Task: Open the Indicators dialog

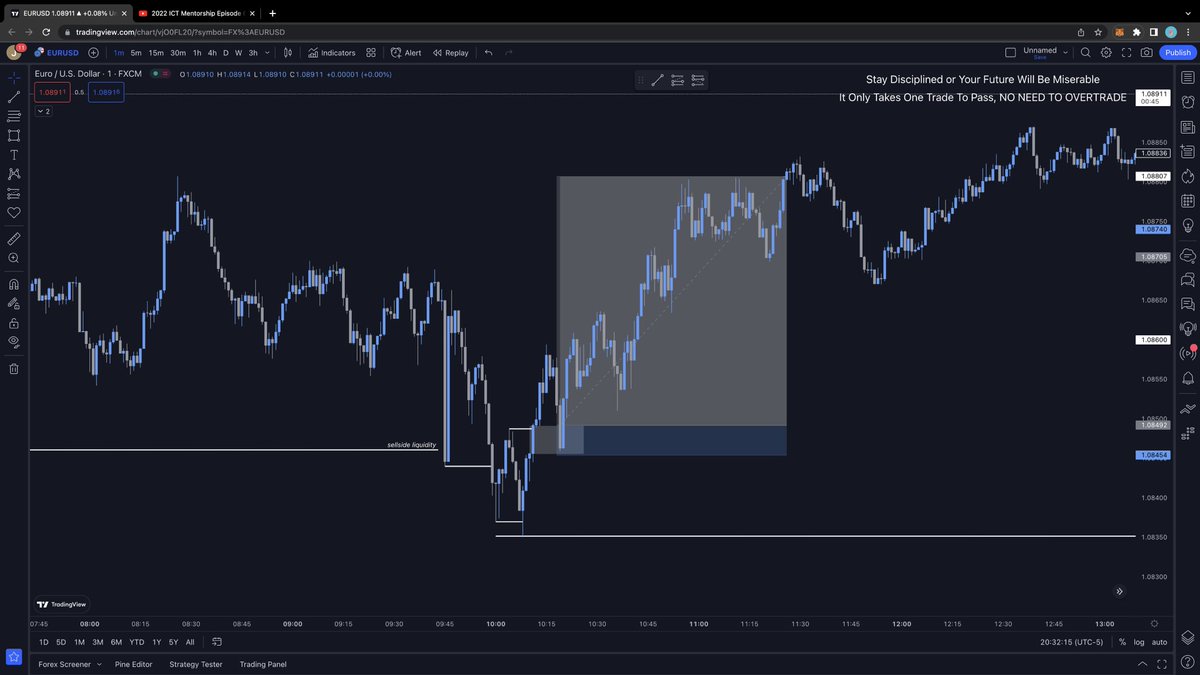Action: click(332, 53)
